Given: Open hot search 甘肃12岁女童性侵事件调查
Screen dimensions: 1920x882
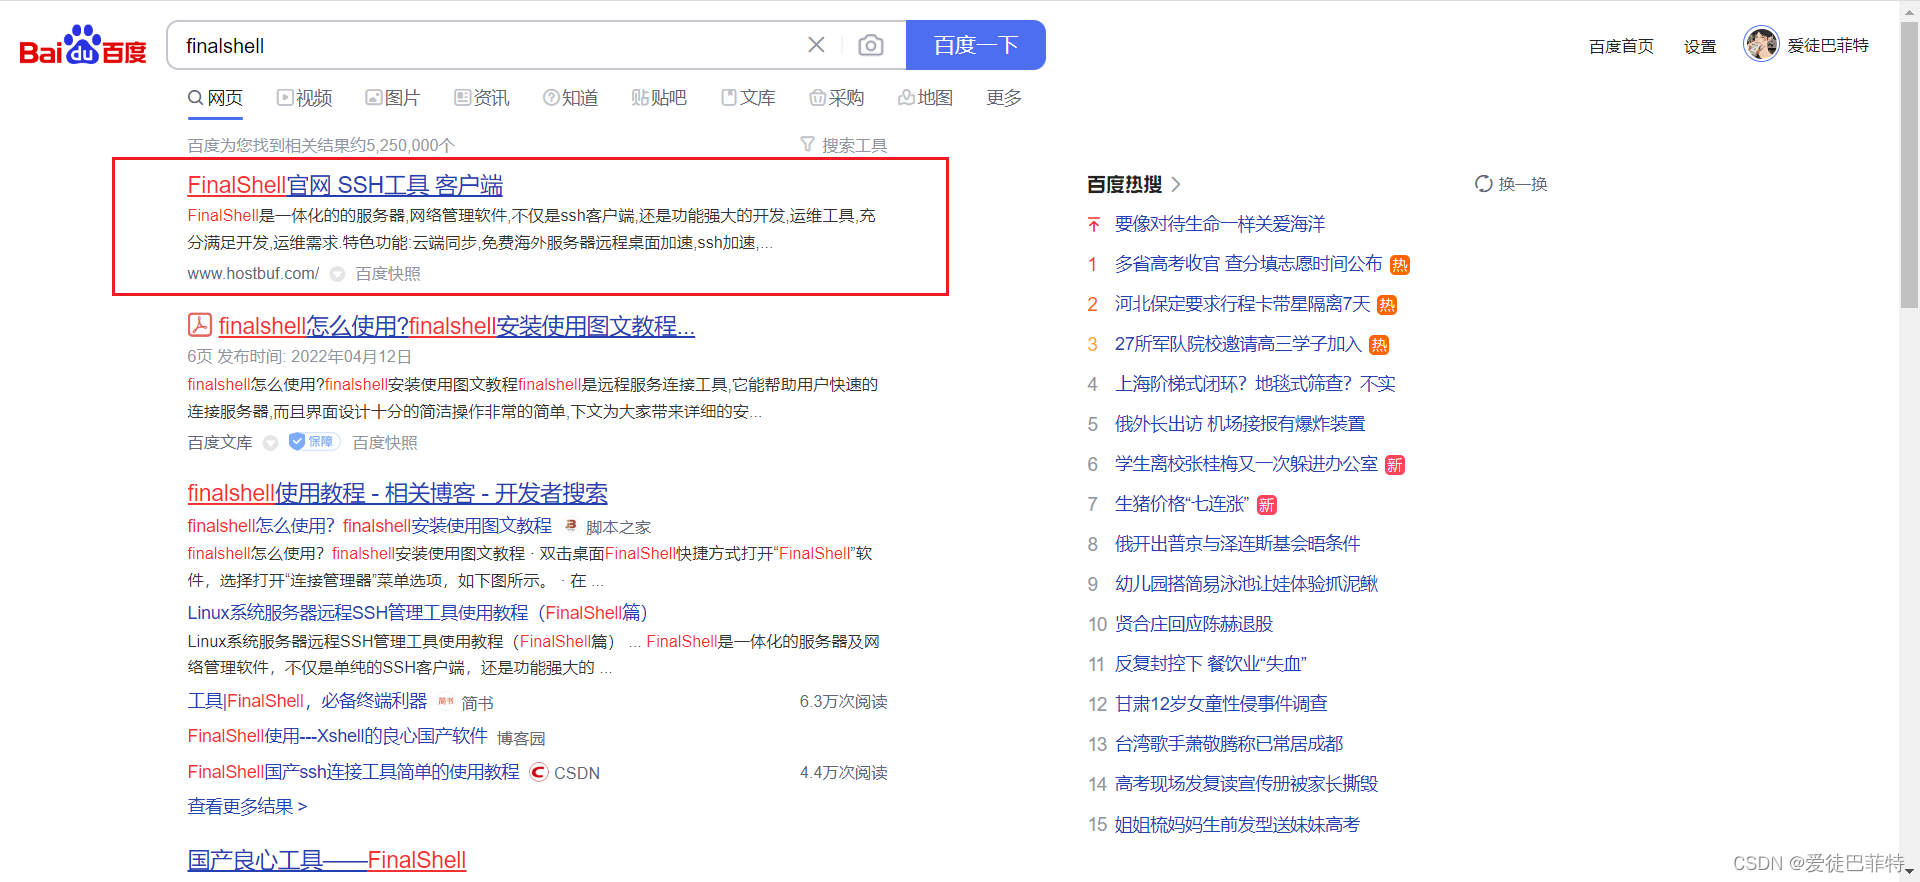Looking at the screenshot, I should tap(1221, 704).
